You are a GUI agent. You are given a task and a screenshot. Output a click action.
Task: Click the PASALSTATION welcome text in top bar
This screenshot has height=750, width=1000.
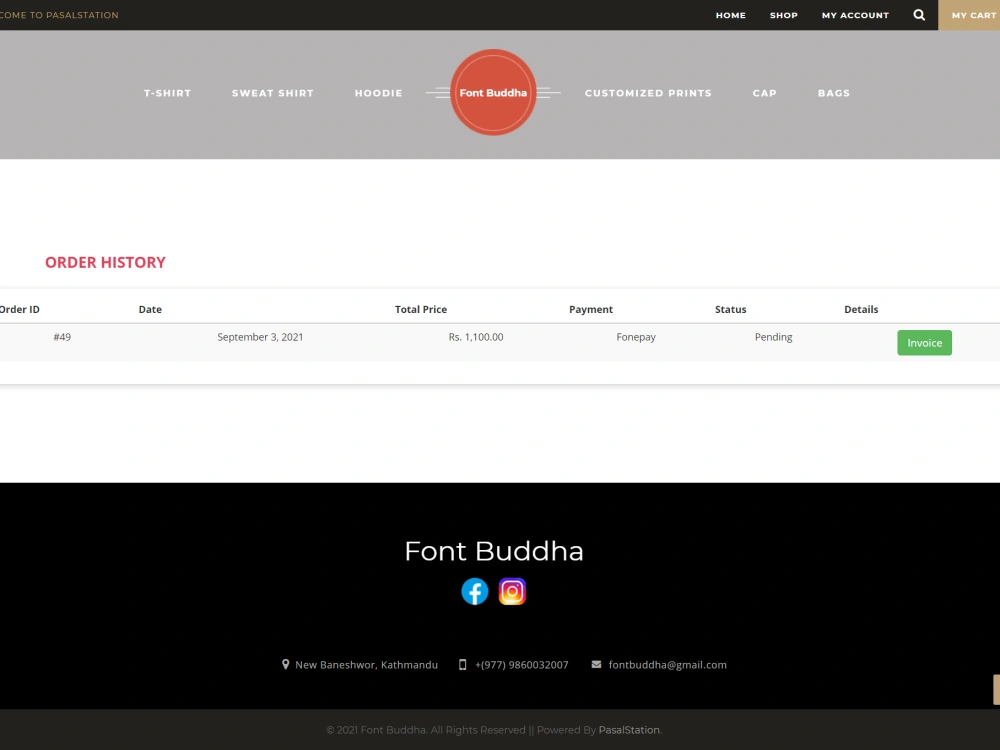pos(59,15)
